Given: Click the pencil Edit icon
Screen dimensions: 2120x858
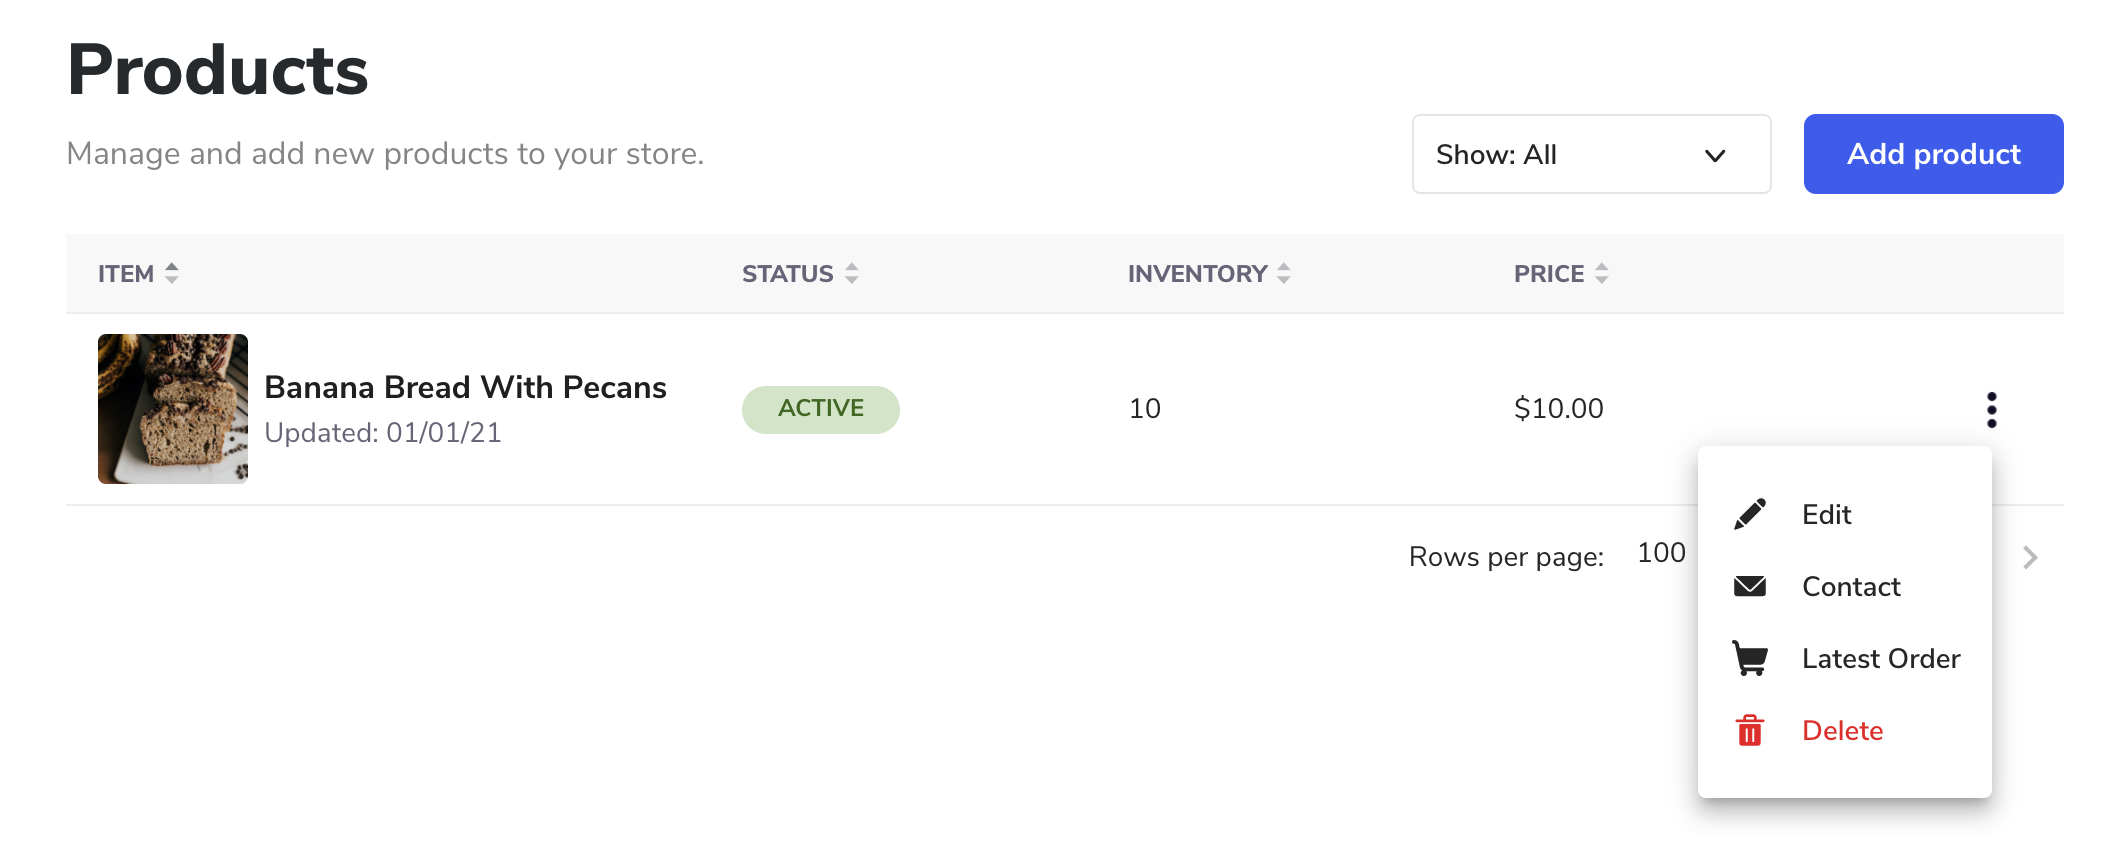Looking at the screenshot, I should click(x=1749, y=514).
